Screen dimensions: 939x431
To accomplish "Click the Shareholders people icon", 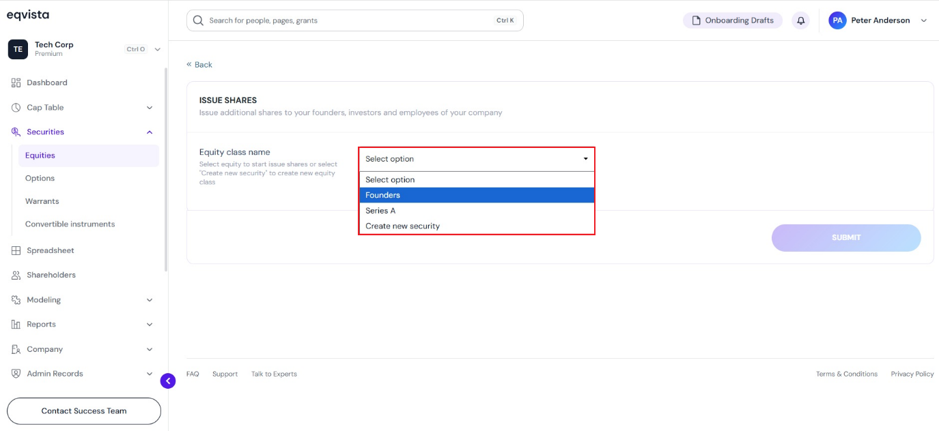I will tap(16, 275).
